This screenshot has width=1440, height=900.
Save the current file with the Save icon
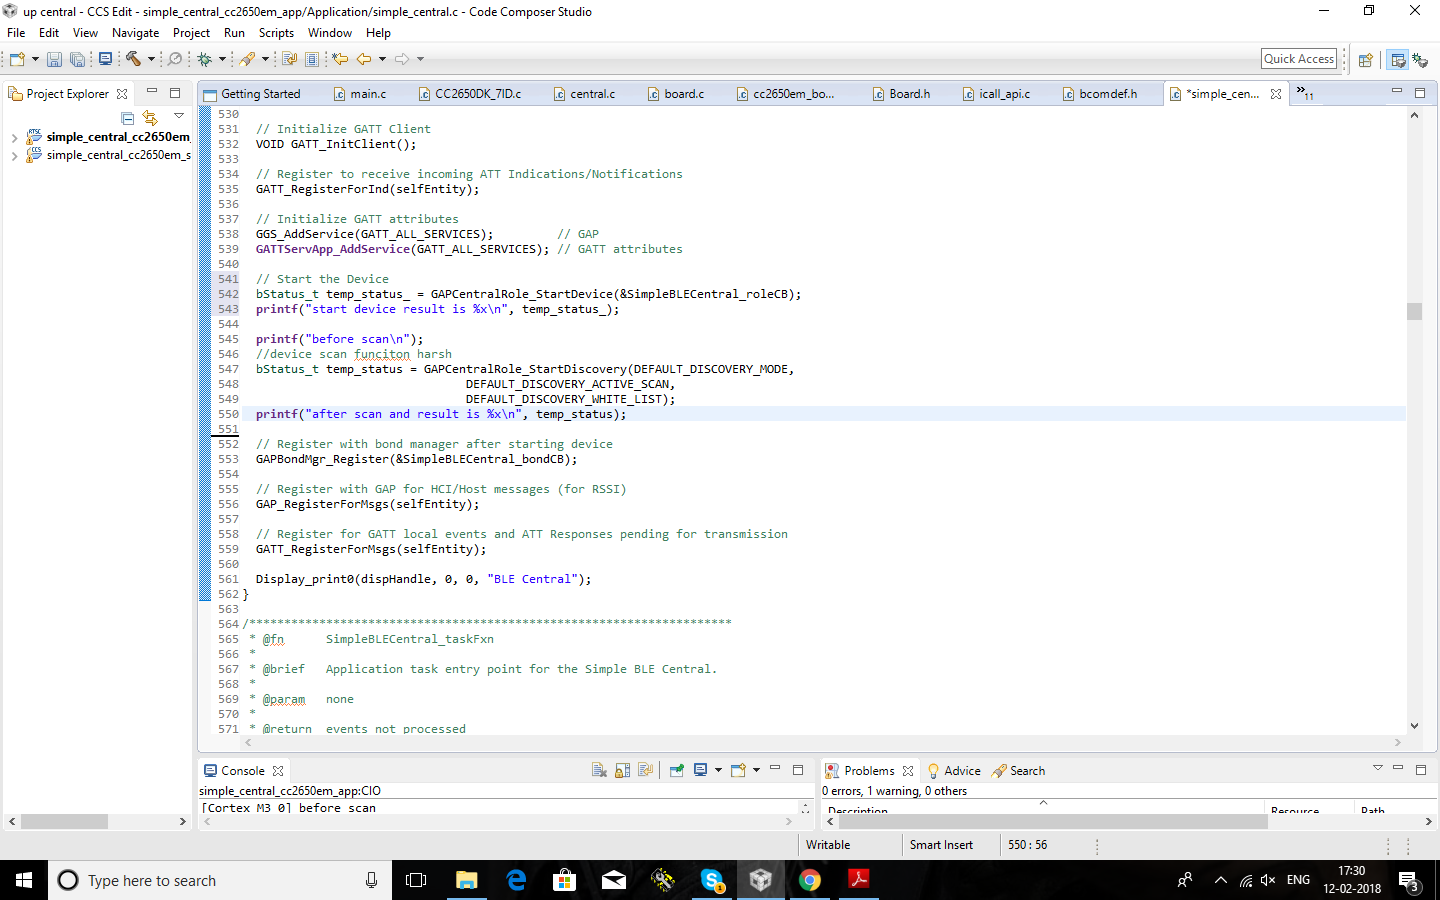coord(54,59)
